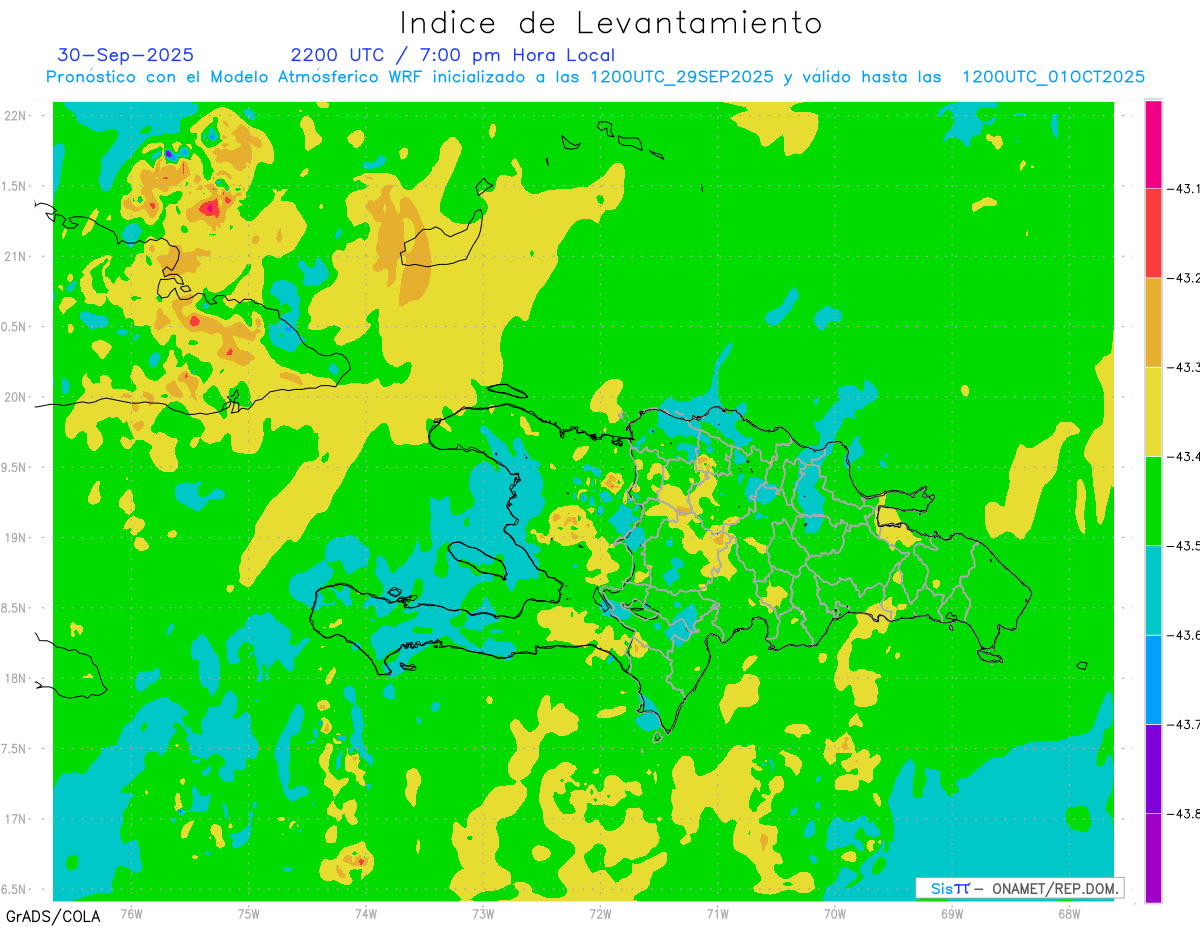Click the cyan band in the colorbar
1200x927 pixels.
tap(1153, 589)
